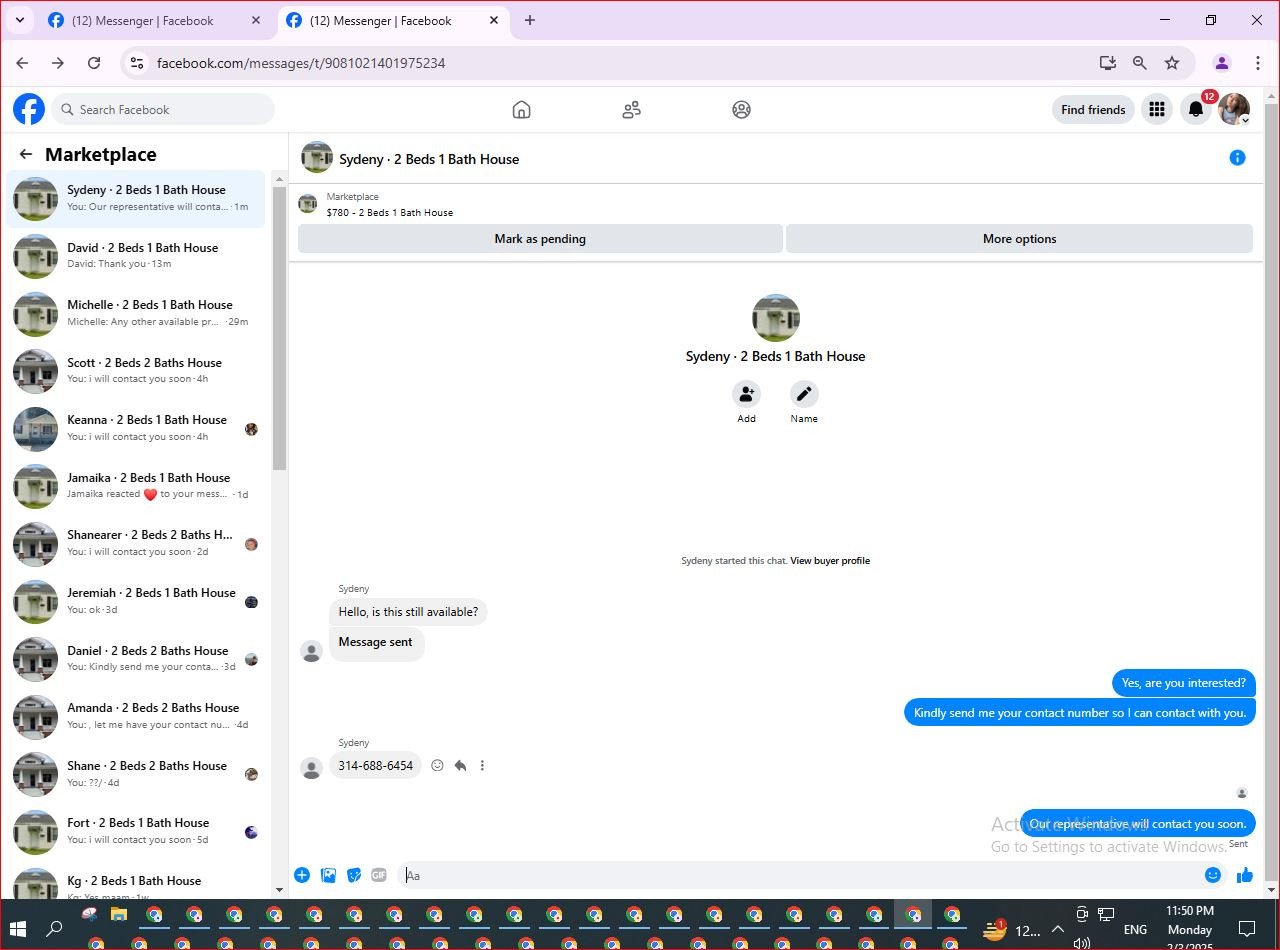Open emoji picker in the message box
The image size is (1280, 950).
1213,875
